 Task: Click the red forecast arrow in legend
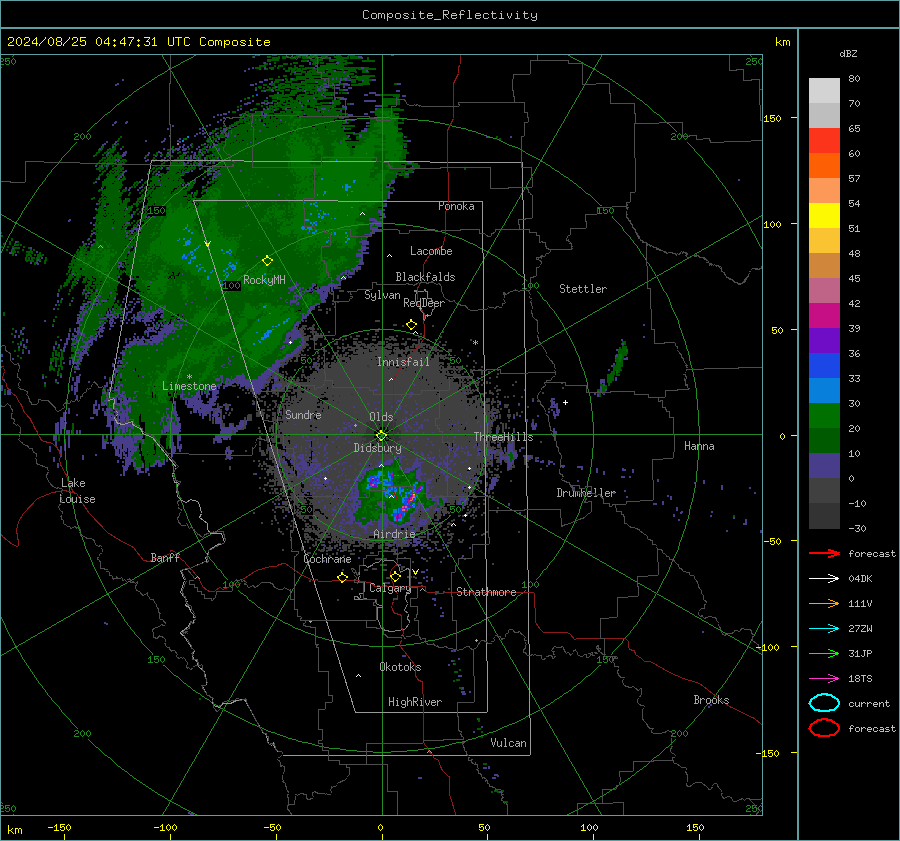tap(824, 553)
